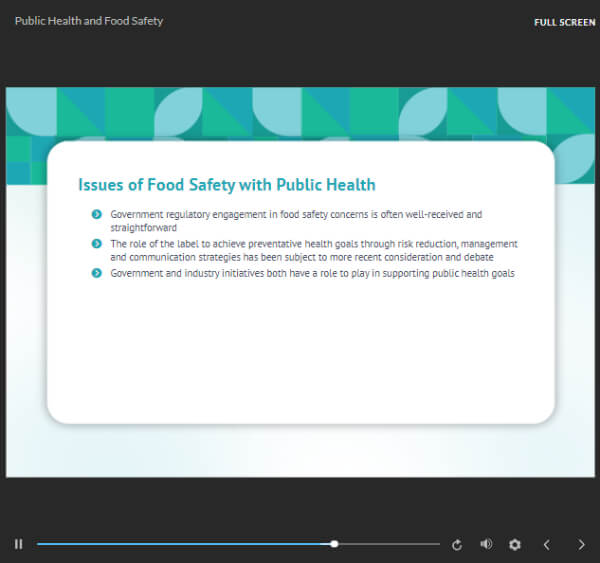Image resolution: width=600 pixels, height=563 pixels.
Task: Replay the current slide
Action: 457,544
